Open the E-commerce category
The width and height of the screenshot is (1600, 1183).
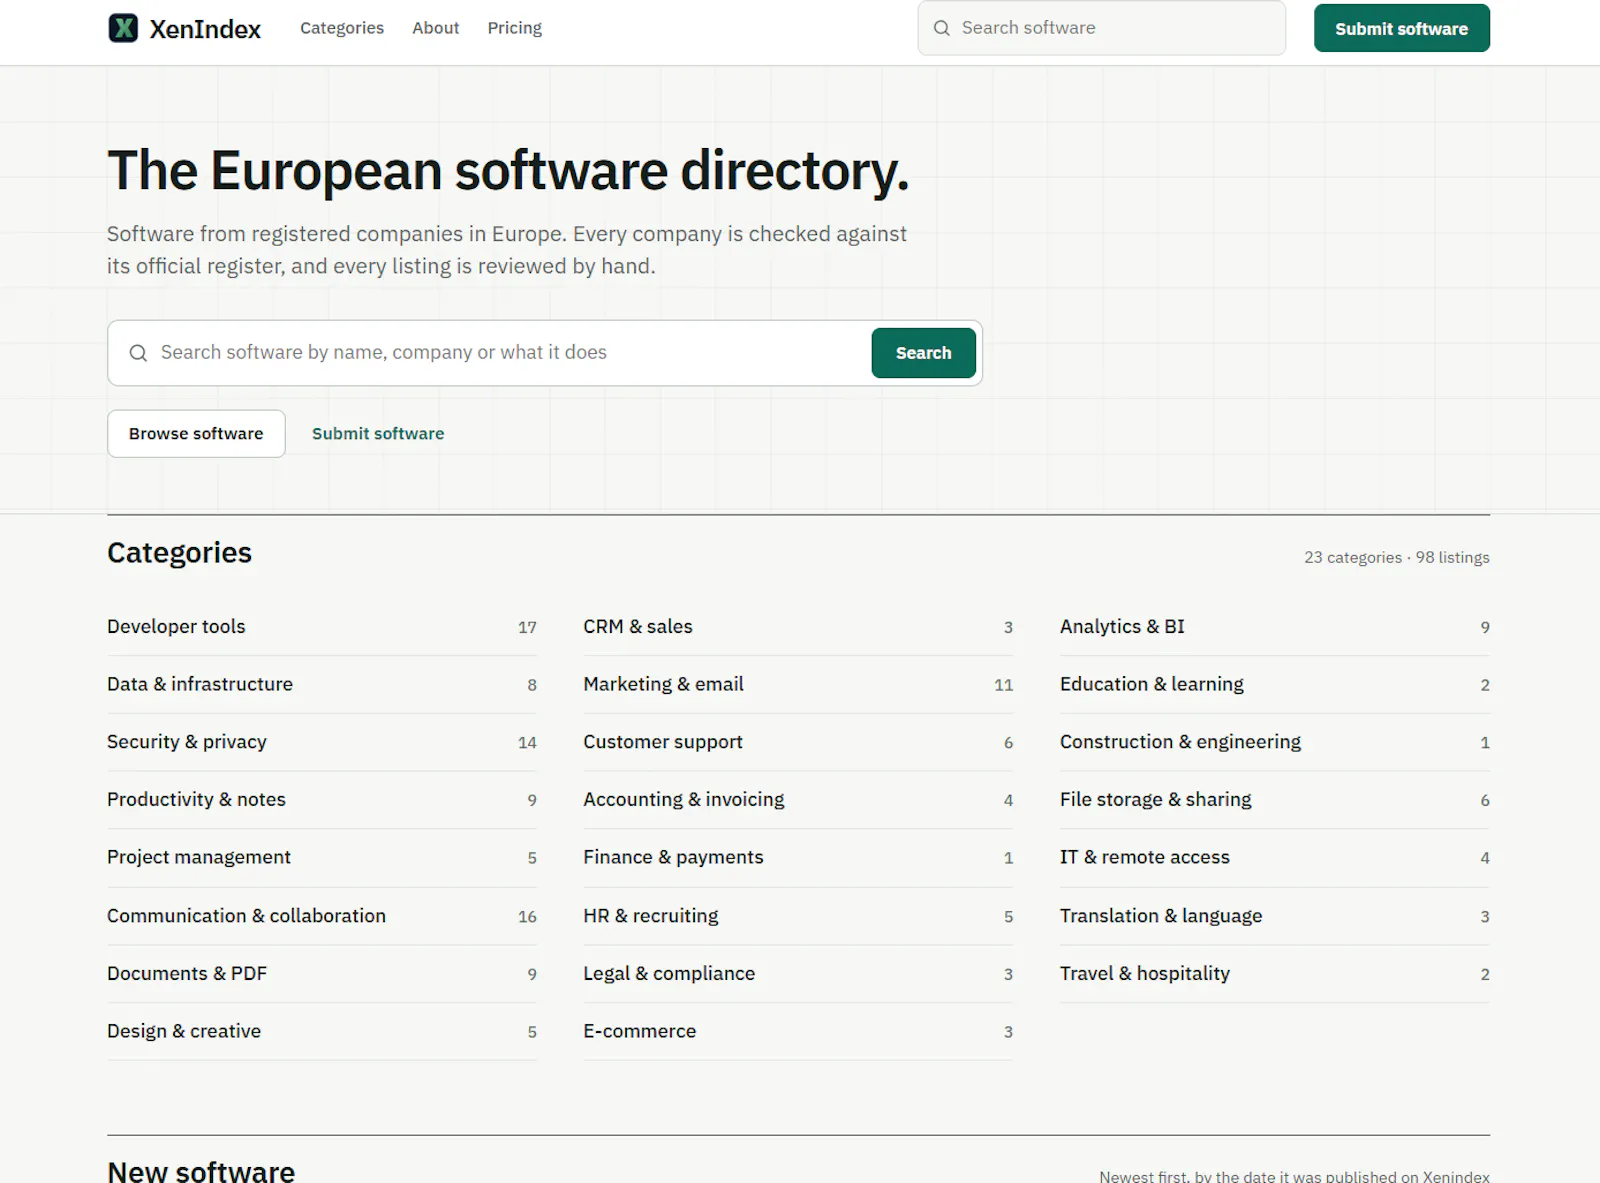[798, 1031]
